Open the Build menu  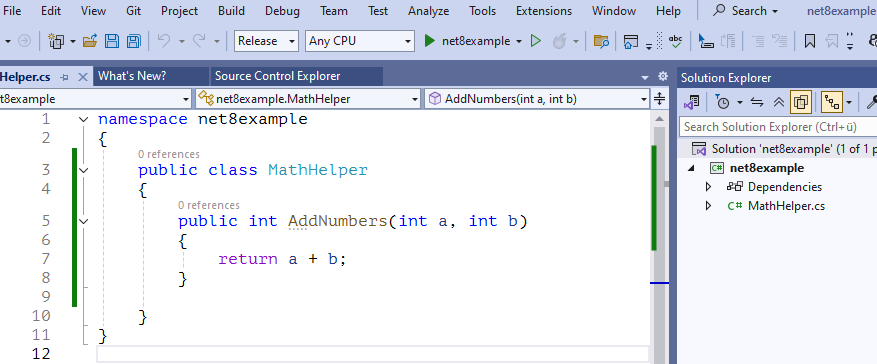(231, 11)
